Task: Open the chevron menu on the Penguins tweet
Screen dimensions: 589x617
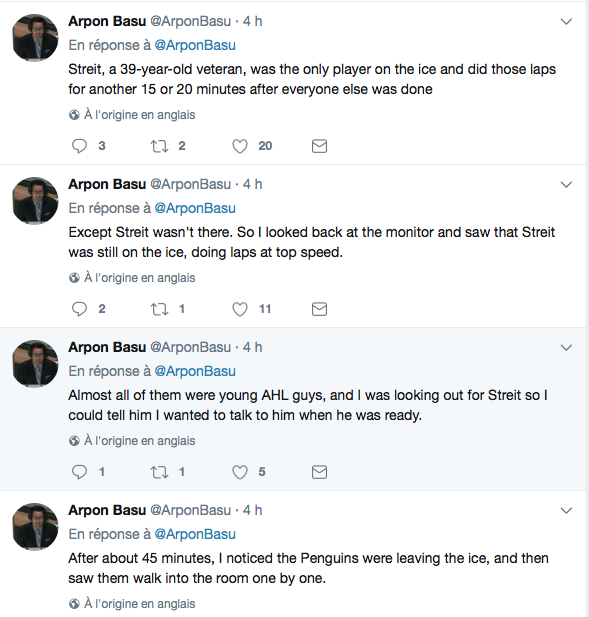Action: pyautogui.click(x=566, y=510)
